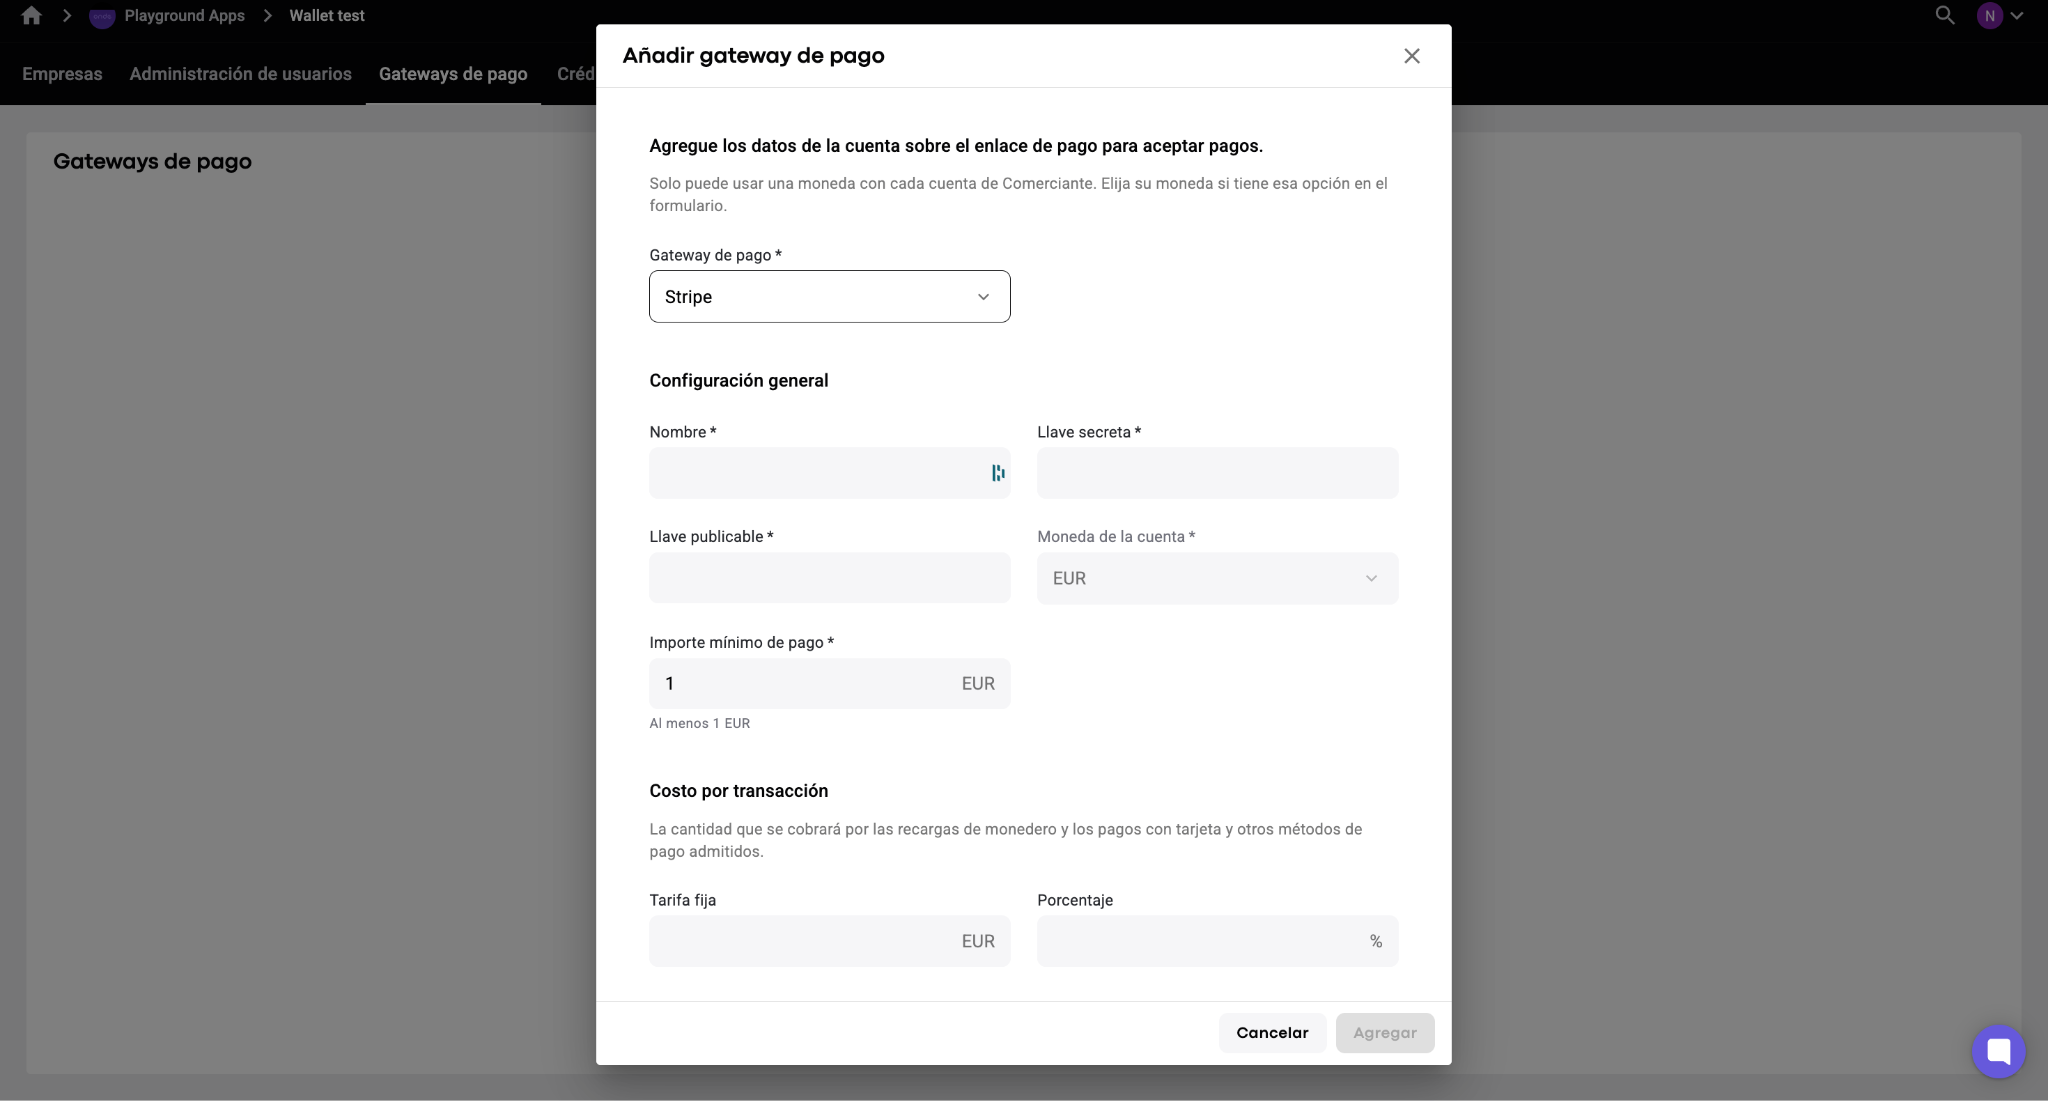Click the purple N user avatar
The height and width of the screenshot is (1101, 2048).
1990,16
